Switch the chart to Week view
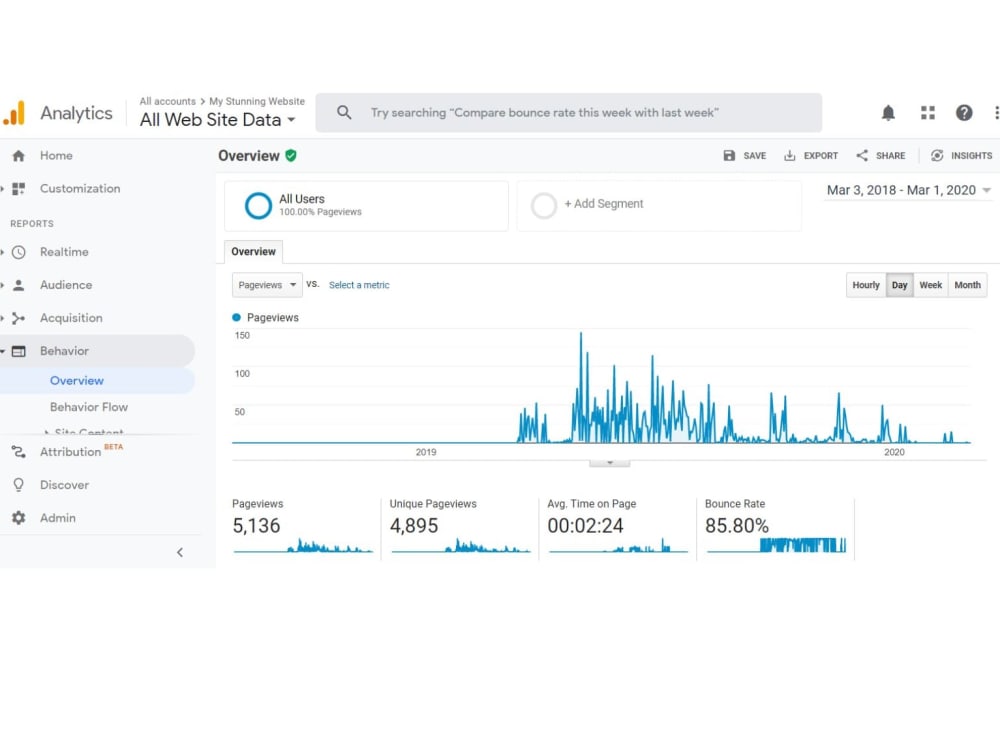1000x750 pixels. pos(930,285)
